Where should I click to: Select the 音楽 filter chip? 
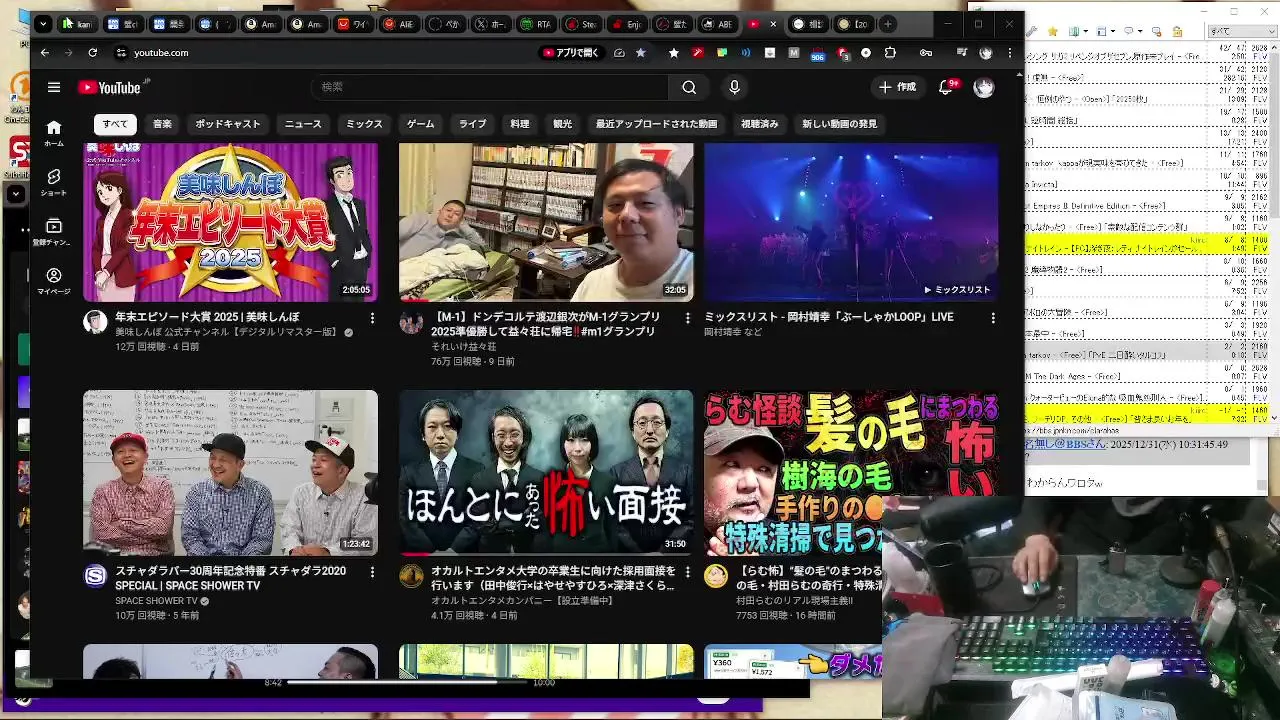click(x=162, y=124)
